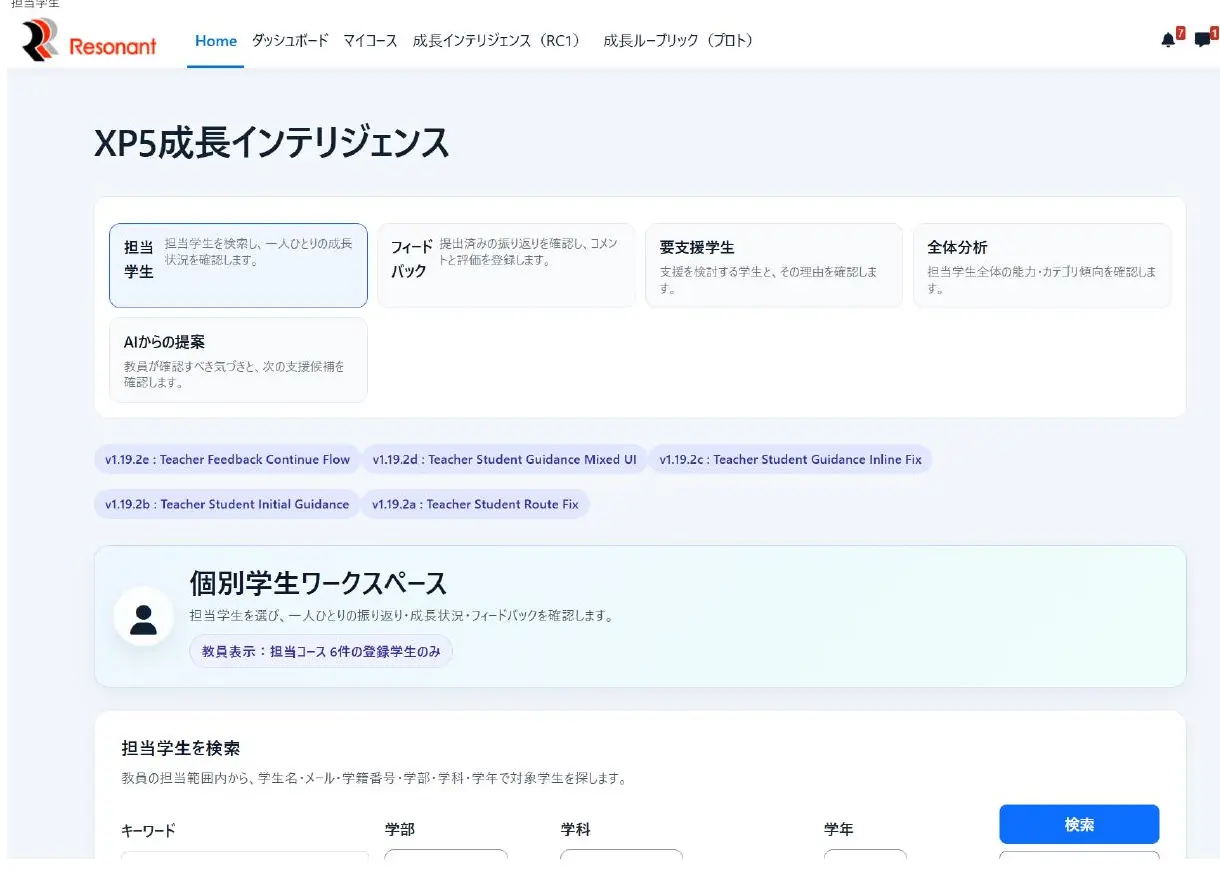Click the XP5成長インテリジェンス heading

pos(272,144)
